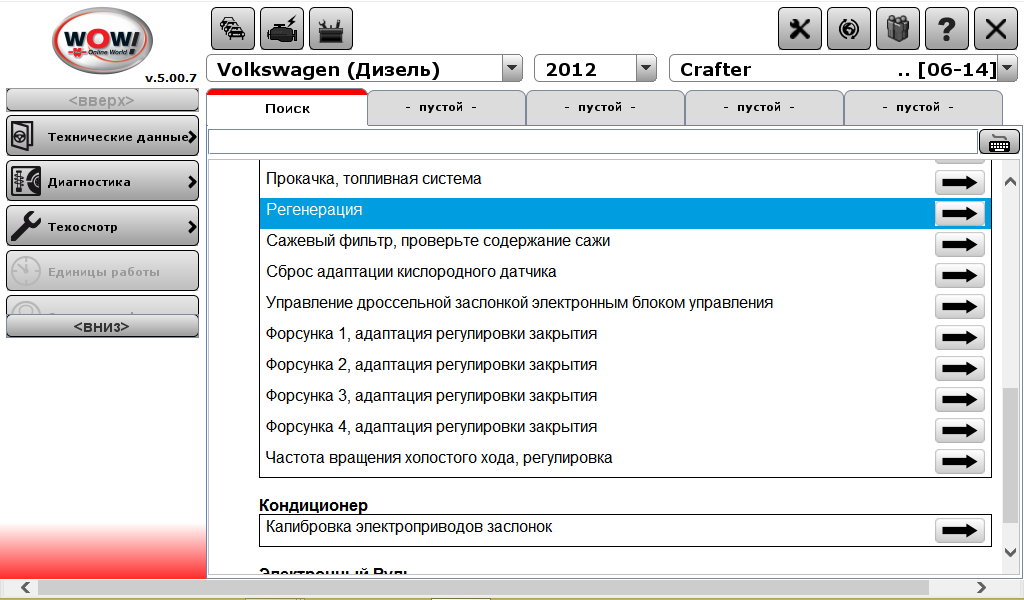Open the engine diagnostics toolbar icon
This screenshot has width=1024, height=600.
click(x=282, y=29)
